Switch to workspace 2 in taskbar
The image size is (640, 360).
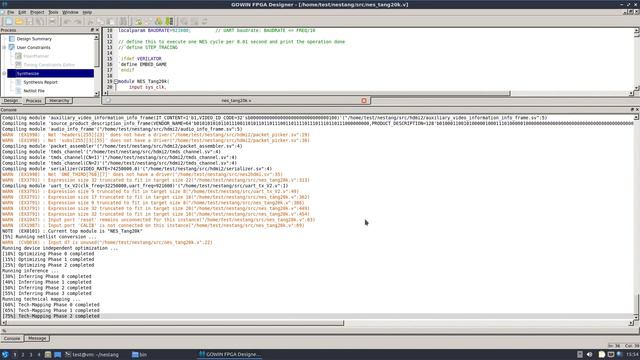pos(23,355)
